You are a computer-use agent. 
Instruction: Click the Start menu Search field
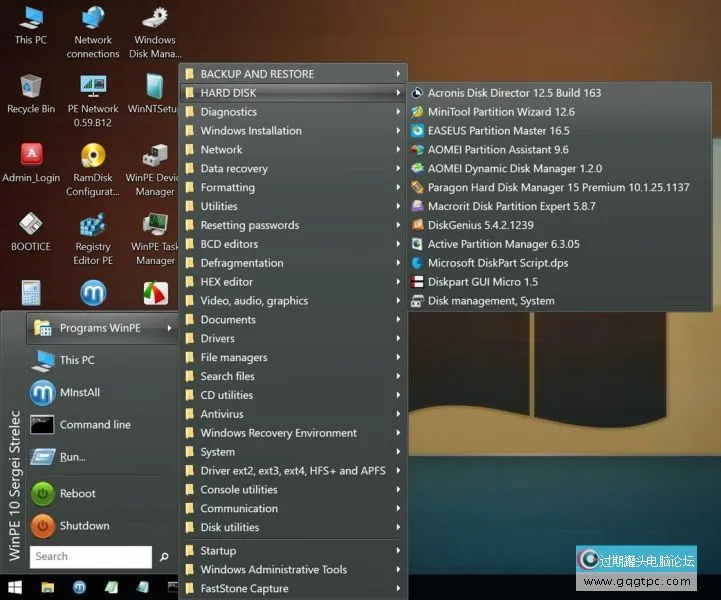point(90,557)
